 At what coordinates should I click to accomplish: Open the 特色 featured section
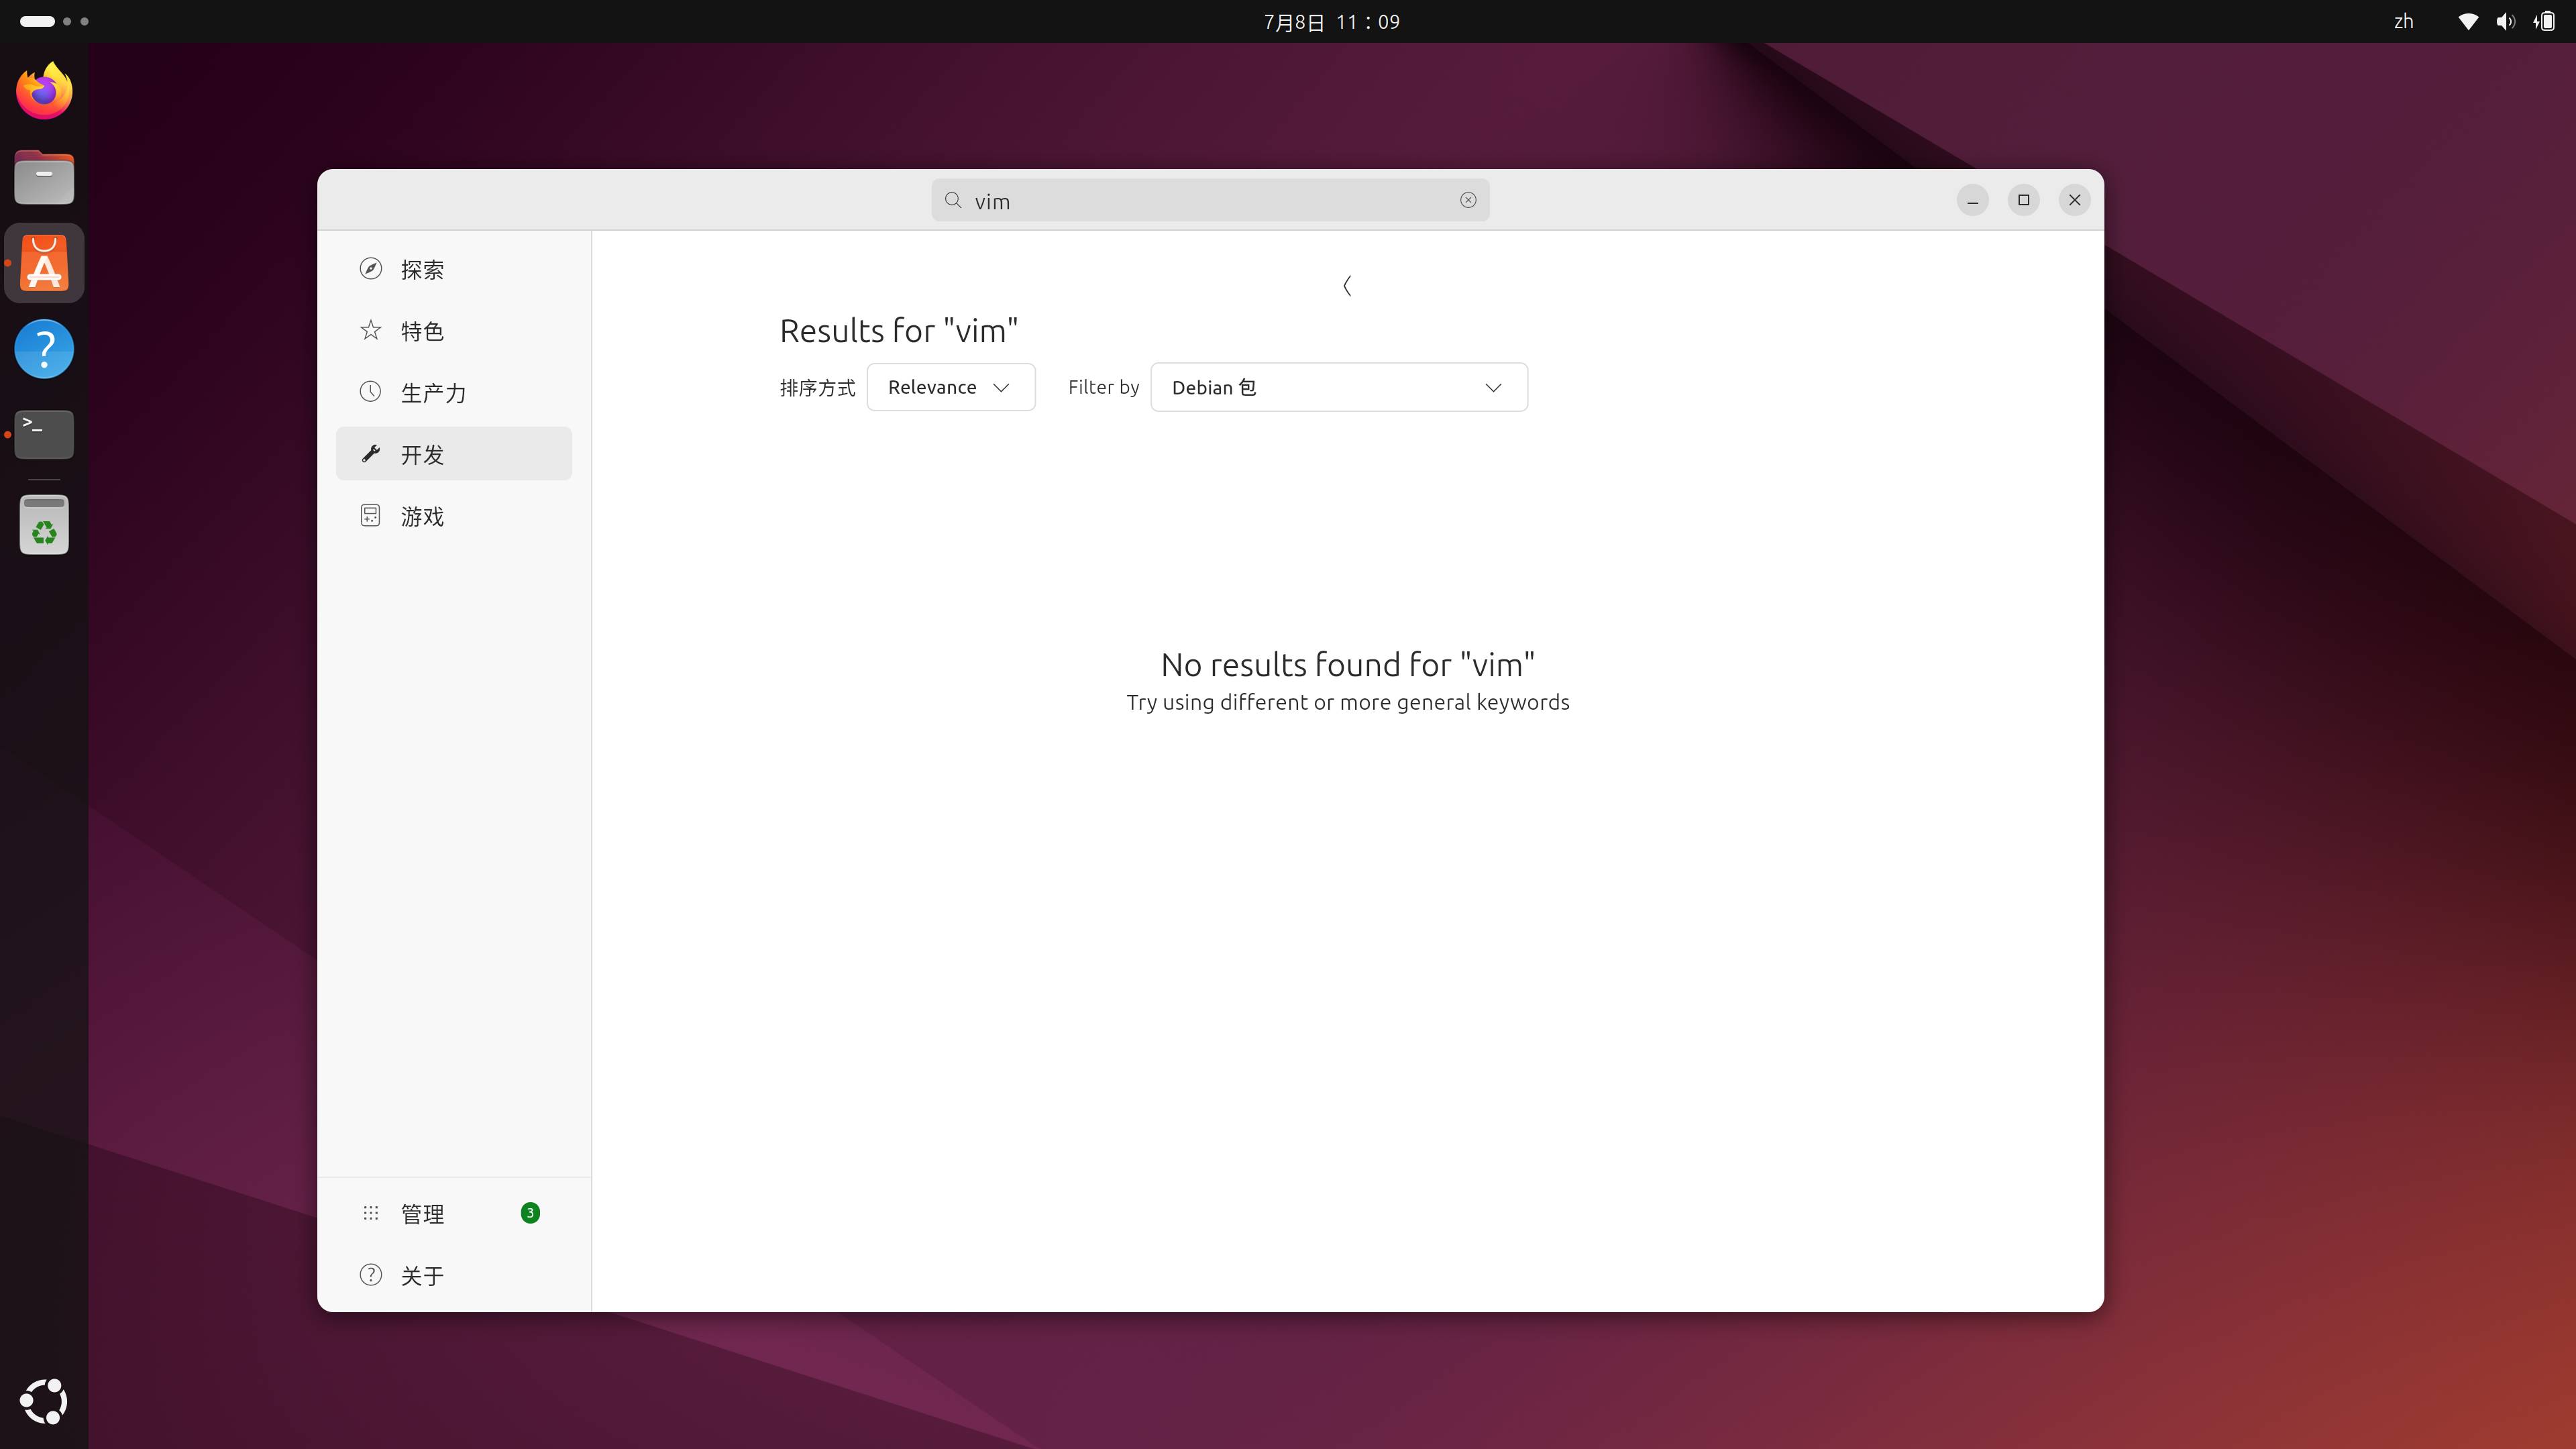(454, 331)
